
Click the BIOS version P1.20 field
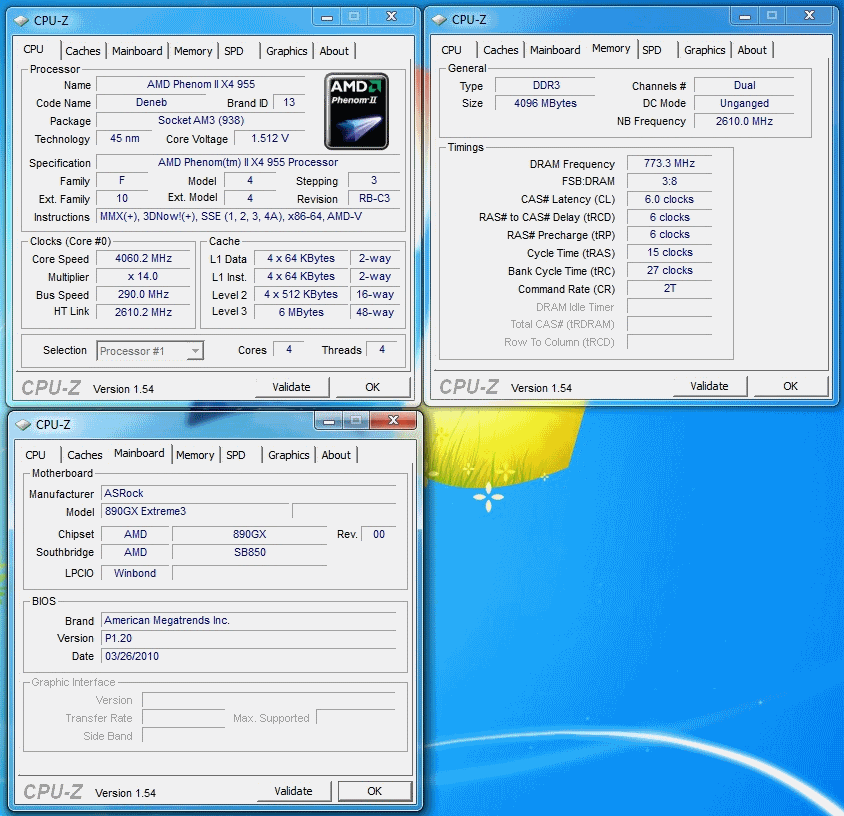[250, 638]
